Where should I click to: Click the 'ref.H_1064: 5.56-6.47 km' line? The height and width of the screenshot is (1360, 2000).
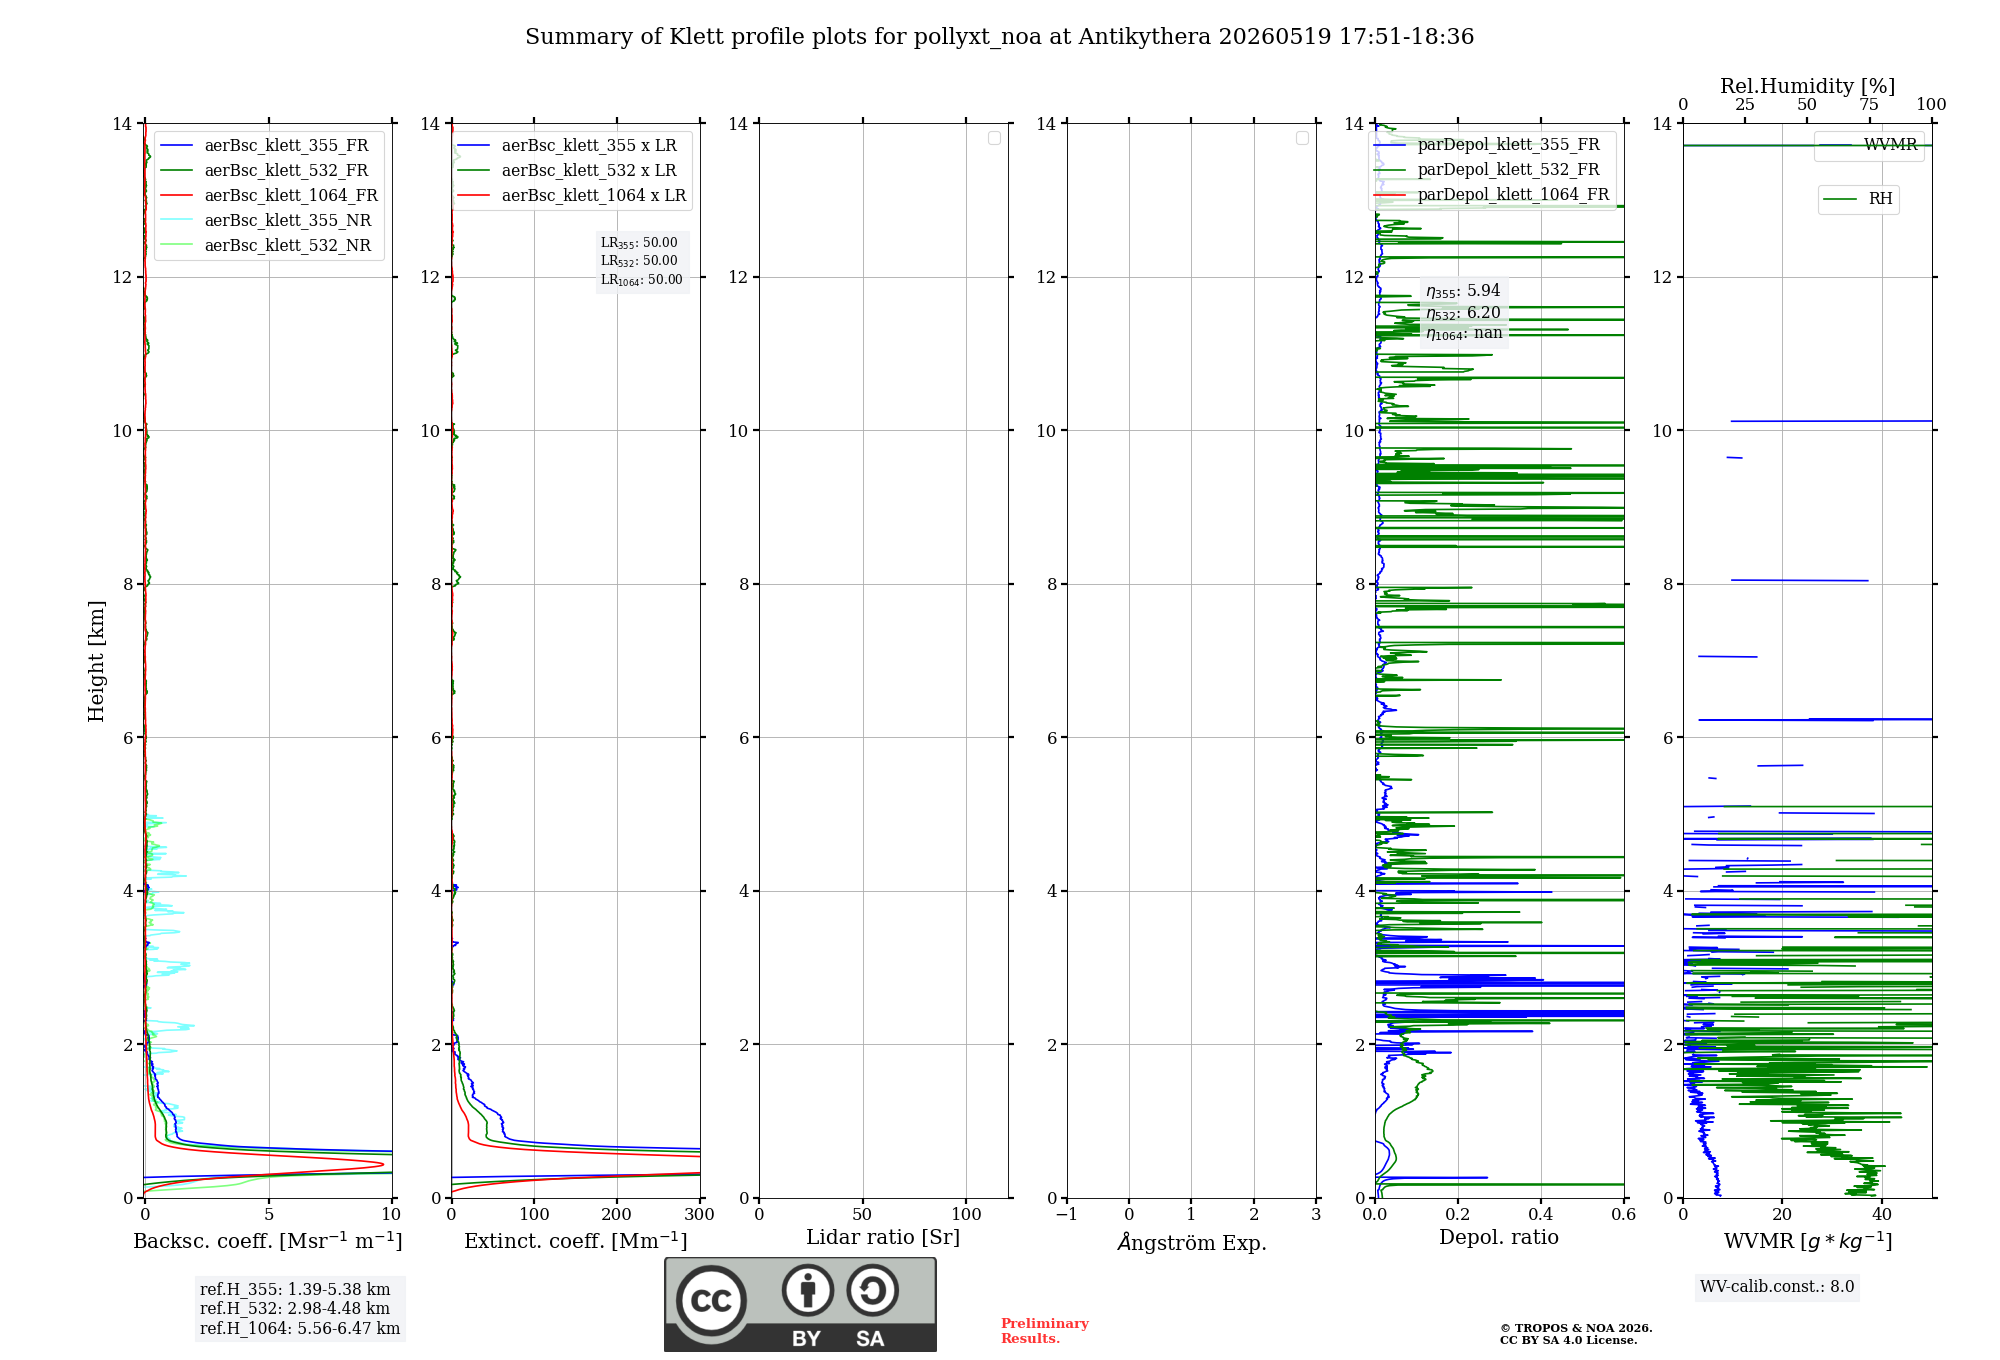[300, 1329]
